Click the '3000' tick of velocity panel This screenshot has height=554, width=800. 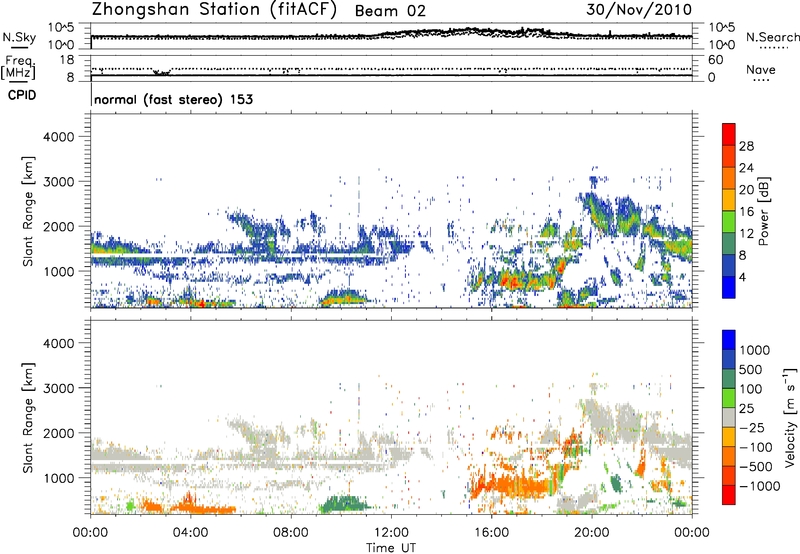point(59,388)
